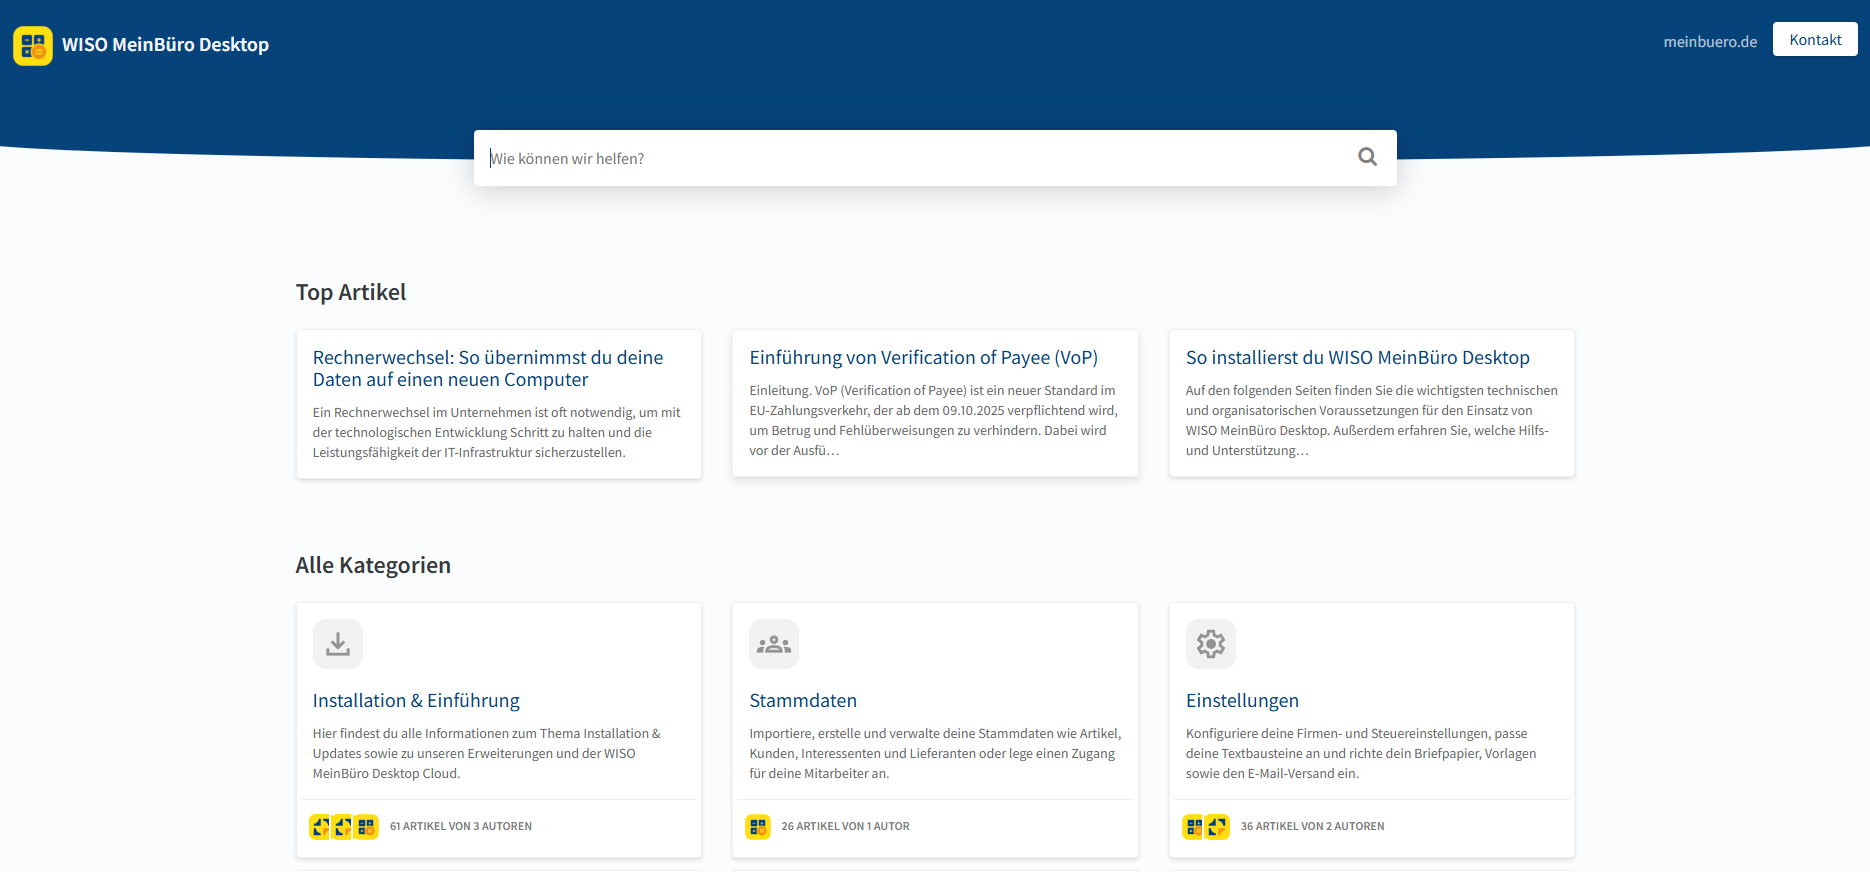Click '36 Artikel von 2 Autoren' text

click(1312, 827)
